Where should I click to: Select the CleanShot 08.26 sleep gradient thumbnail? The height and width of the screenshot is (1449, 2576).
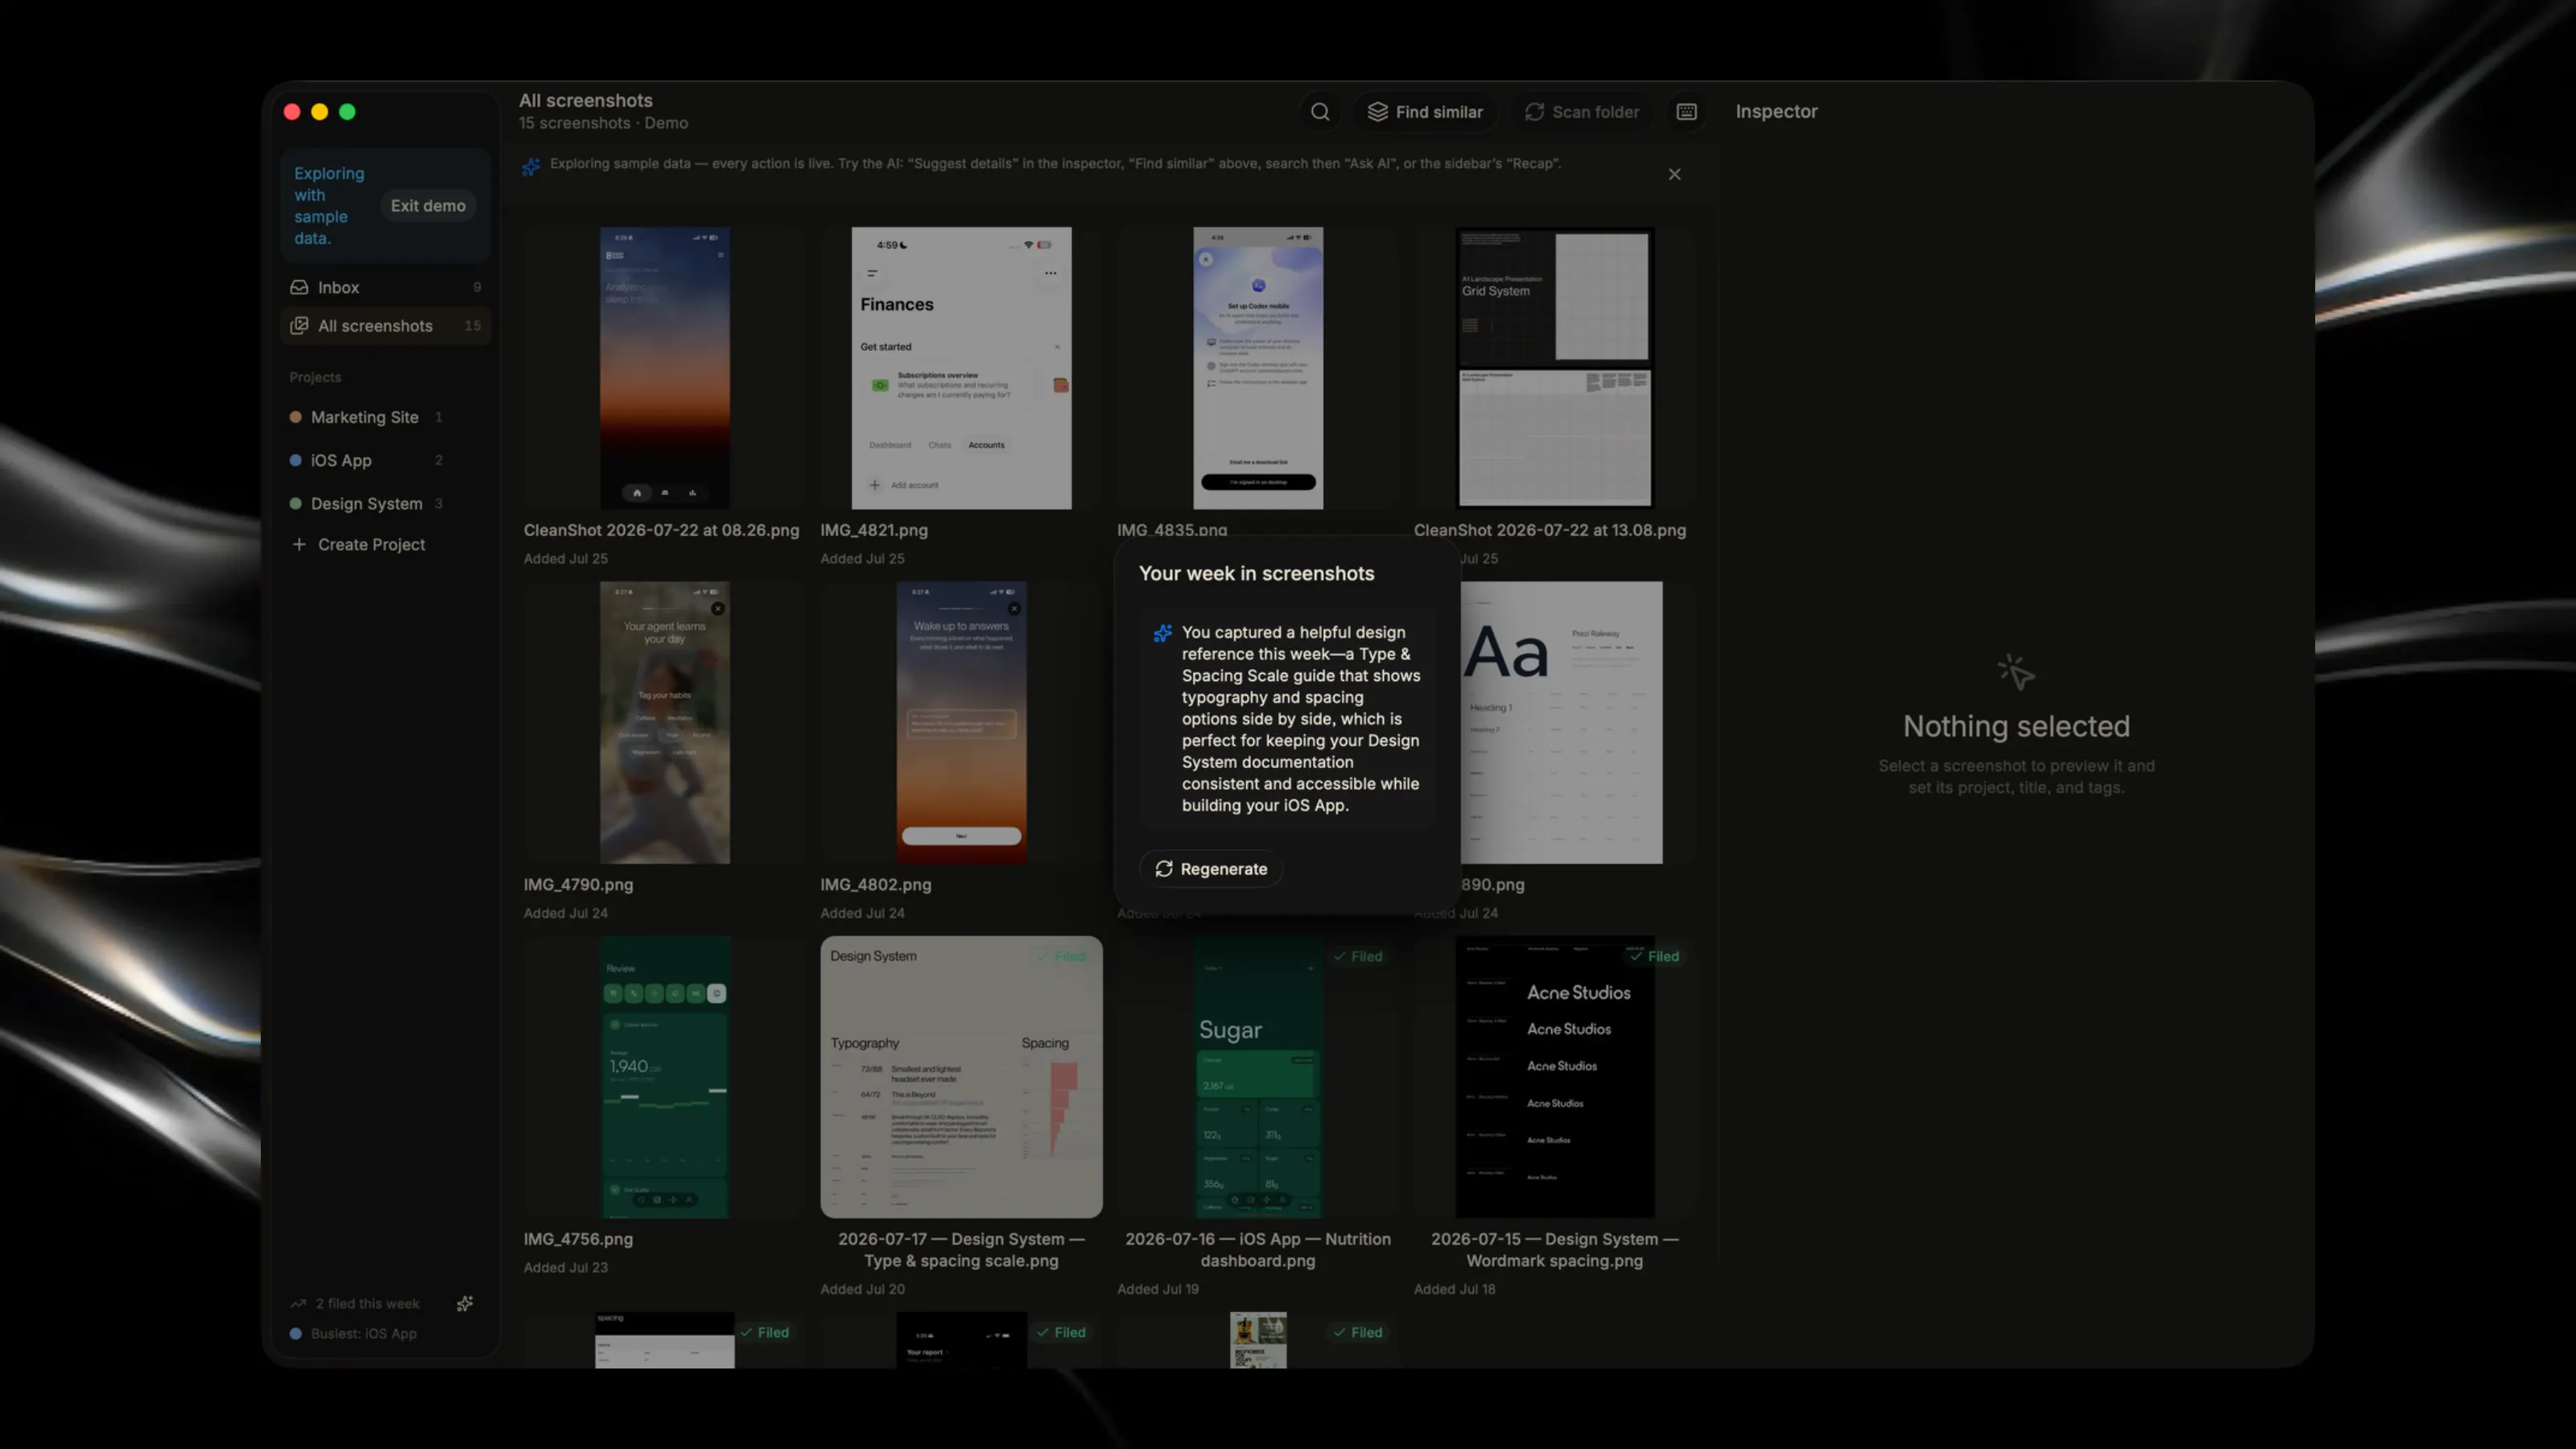(x=664, y=368)
